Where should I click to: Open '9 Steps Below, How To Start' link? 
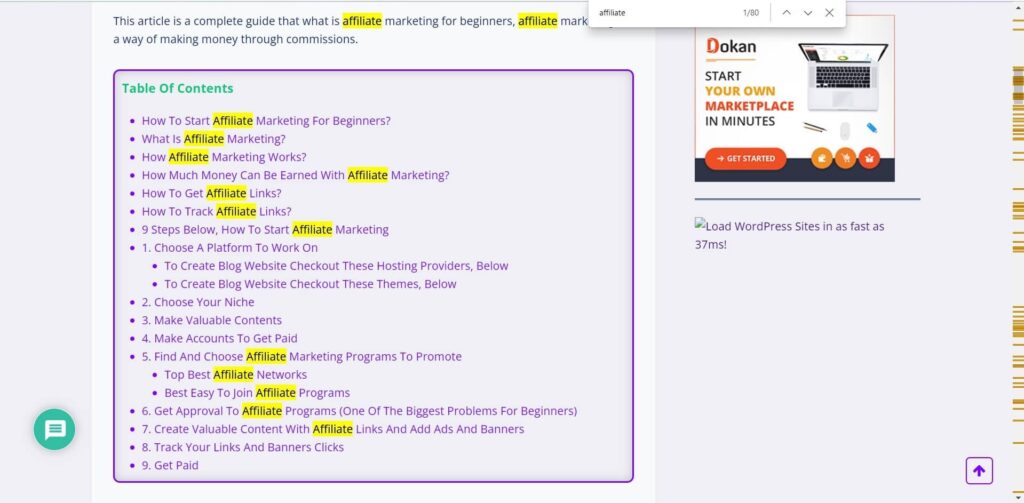265,230
